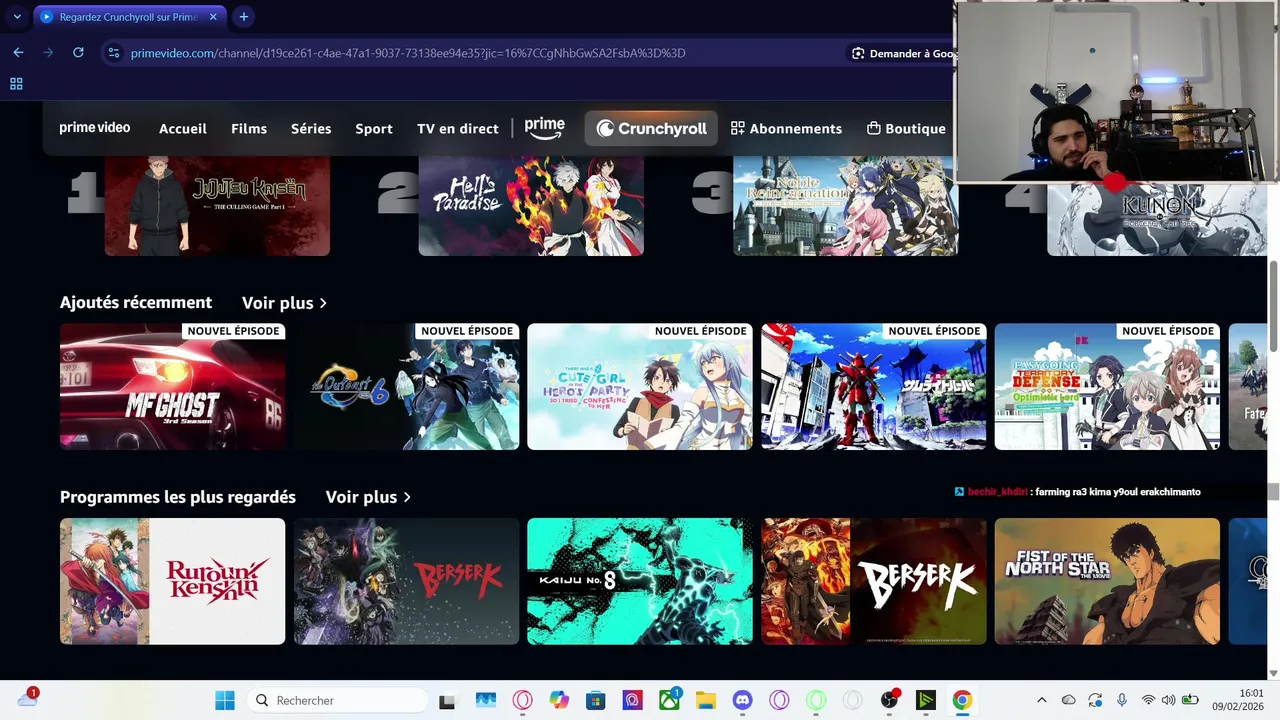Screen dimensions: 1280x720
Task: Open the site information icon in address bar
Action: pyautogui.click(x=113, y=53)
